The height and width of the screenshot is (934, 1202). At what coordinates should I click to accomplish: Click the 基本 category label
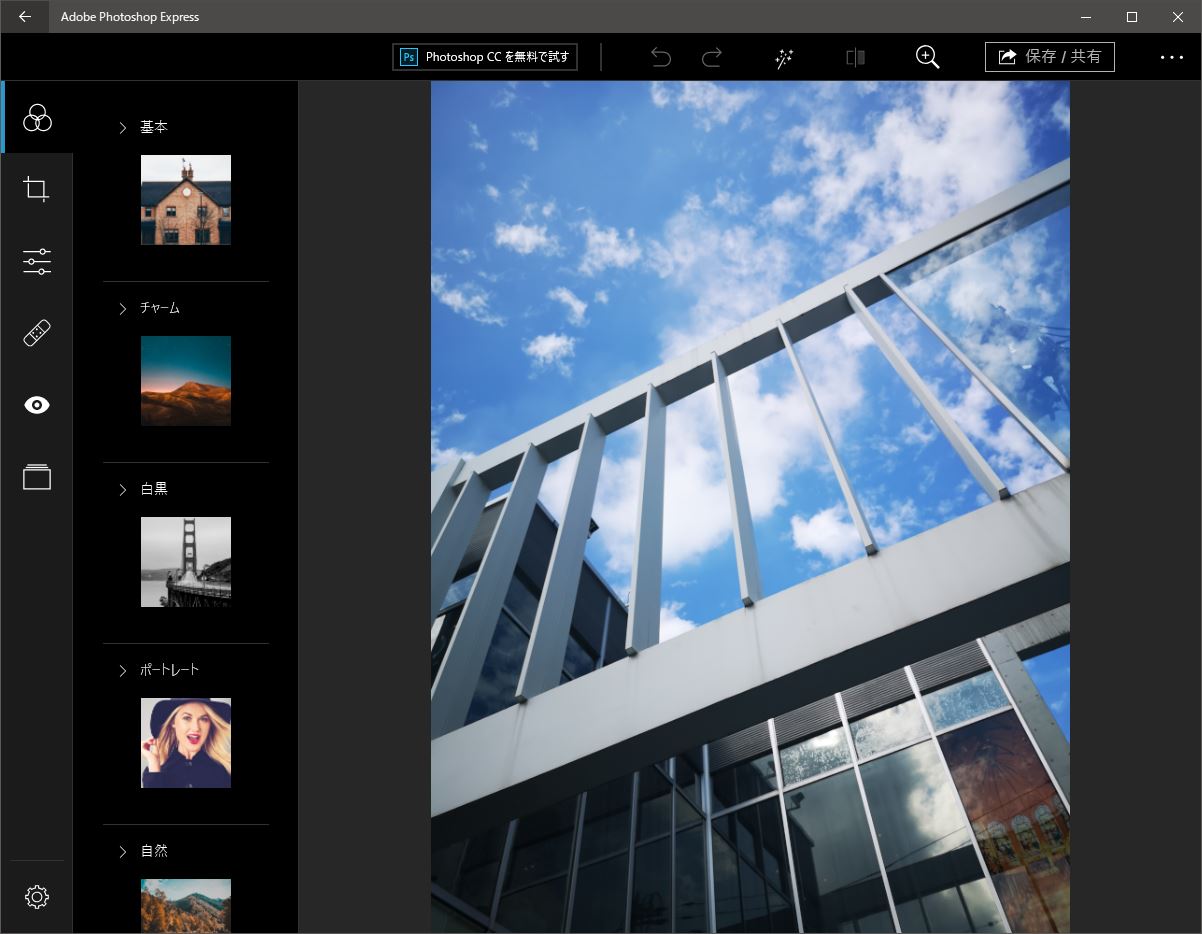coord(154,127)
